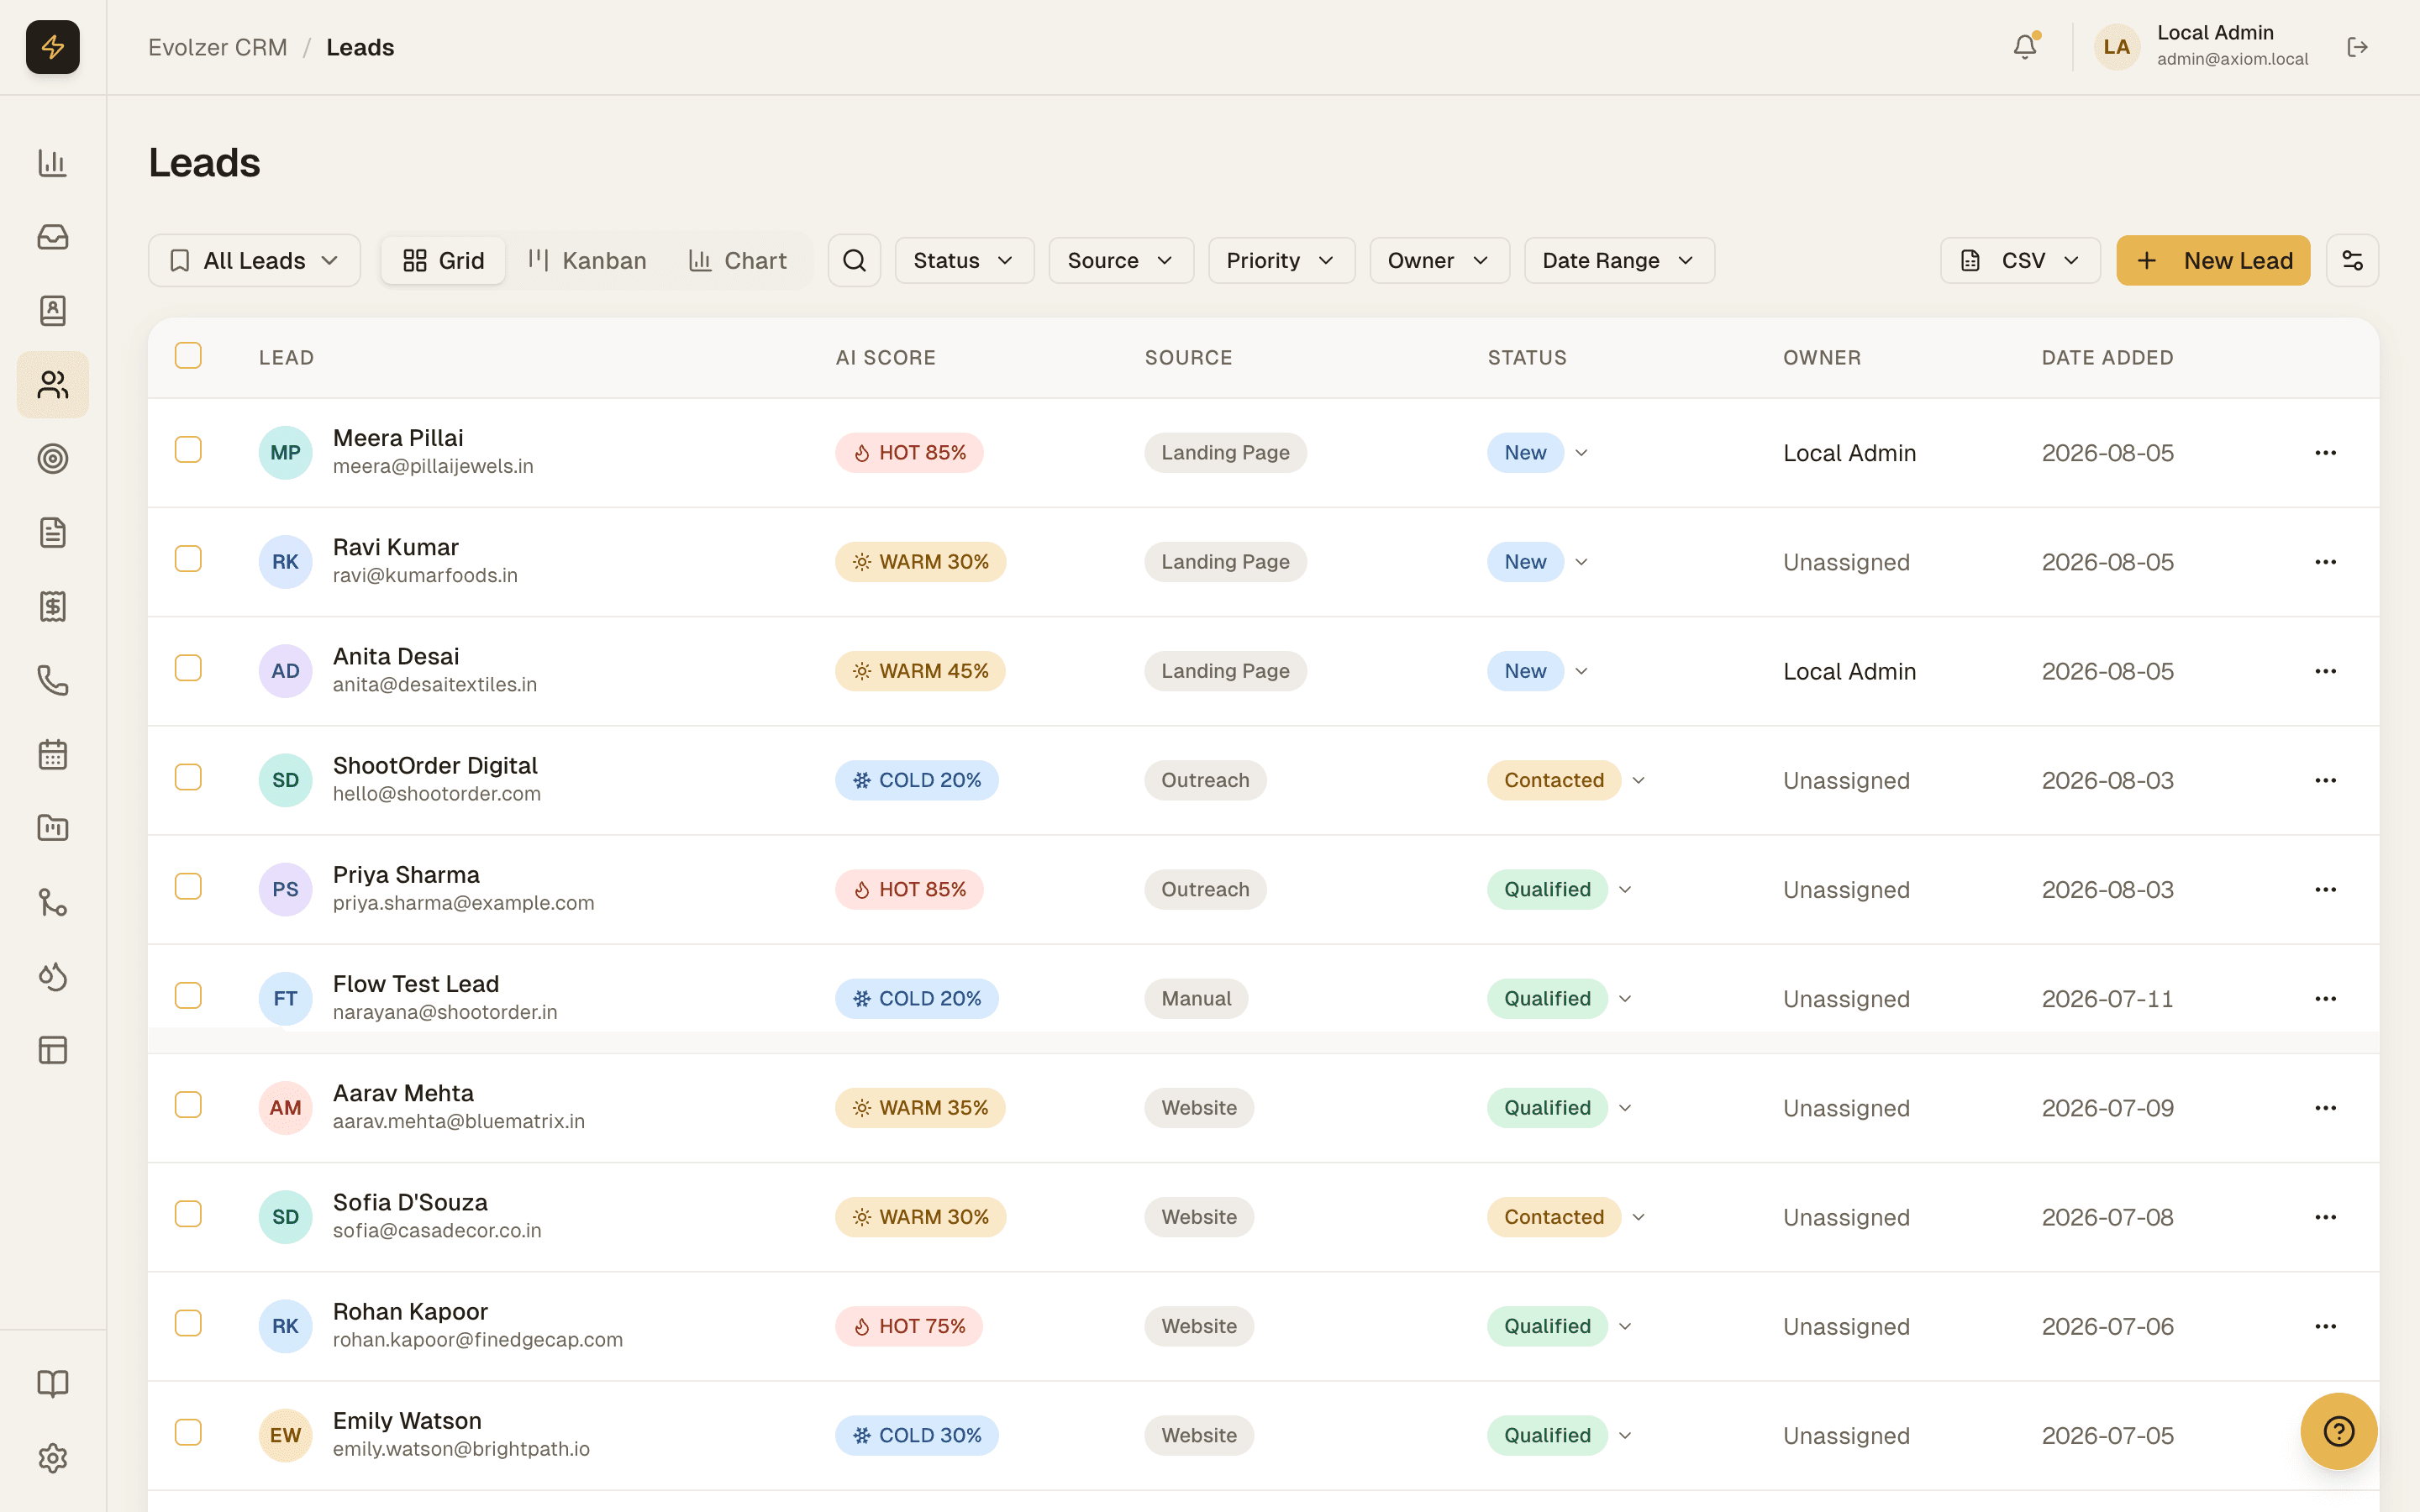This screenshot has height=1512, width=2420.
Task: Change Sofia D'Souza's Contacted status dropdown
Action: (x=1566, y=1218)
